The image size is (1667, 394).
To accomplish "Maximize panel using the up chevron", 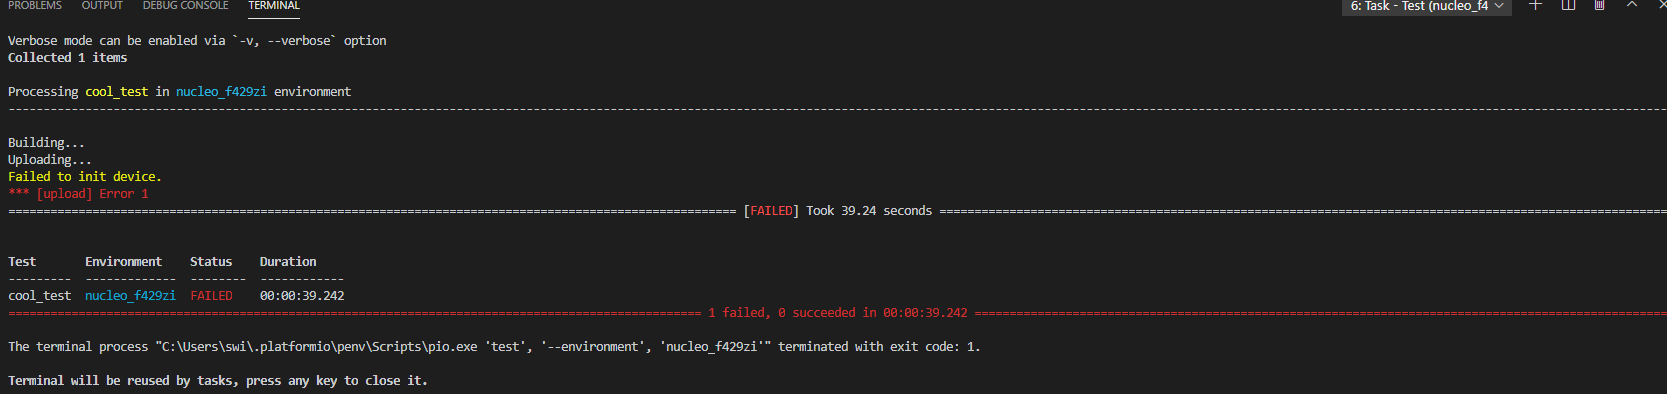I will 1632,5.
